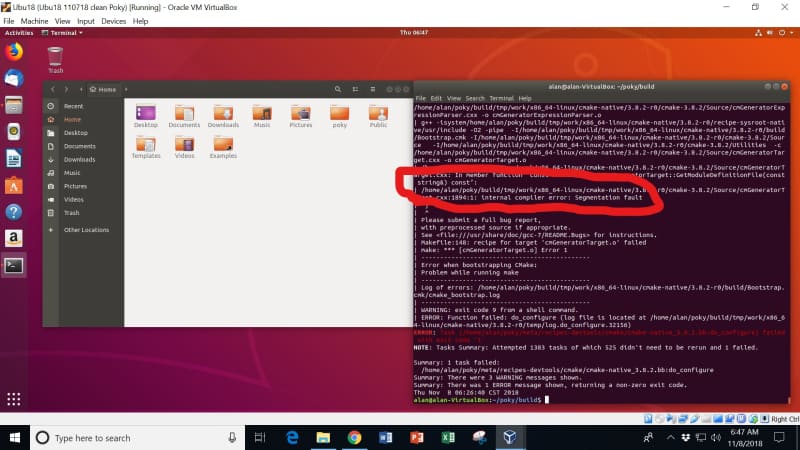
Task: Open the Public folder icon
Action: tap(378, 116)
